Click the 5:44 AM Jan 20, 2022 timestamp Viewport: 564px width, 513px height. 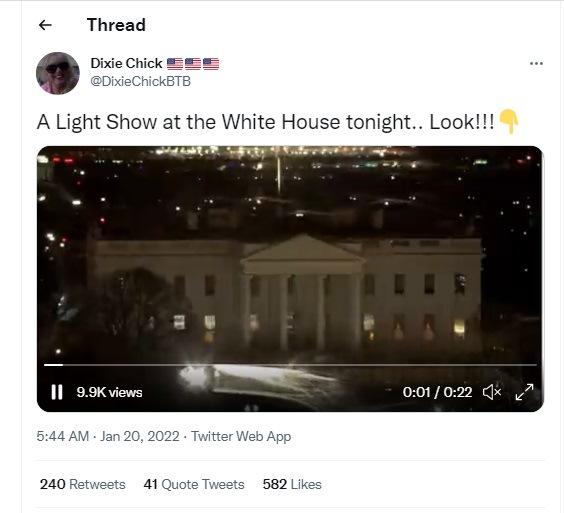[108, 436]
